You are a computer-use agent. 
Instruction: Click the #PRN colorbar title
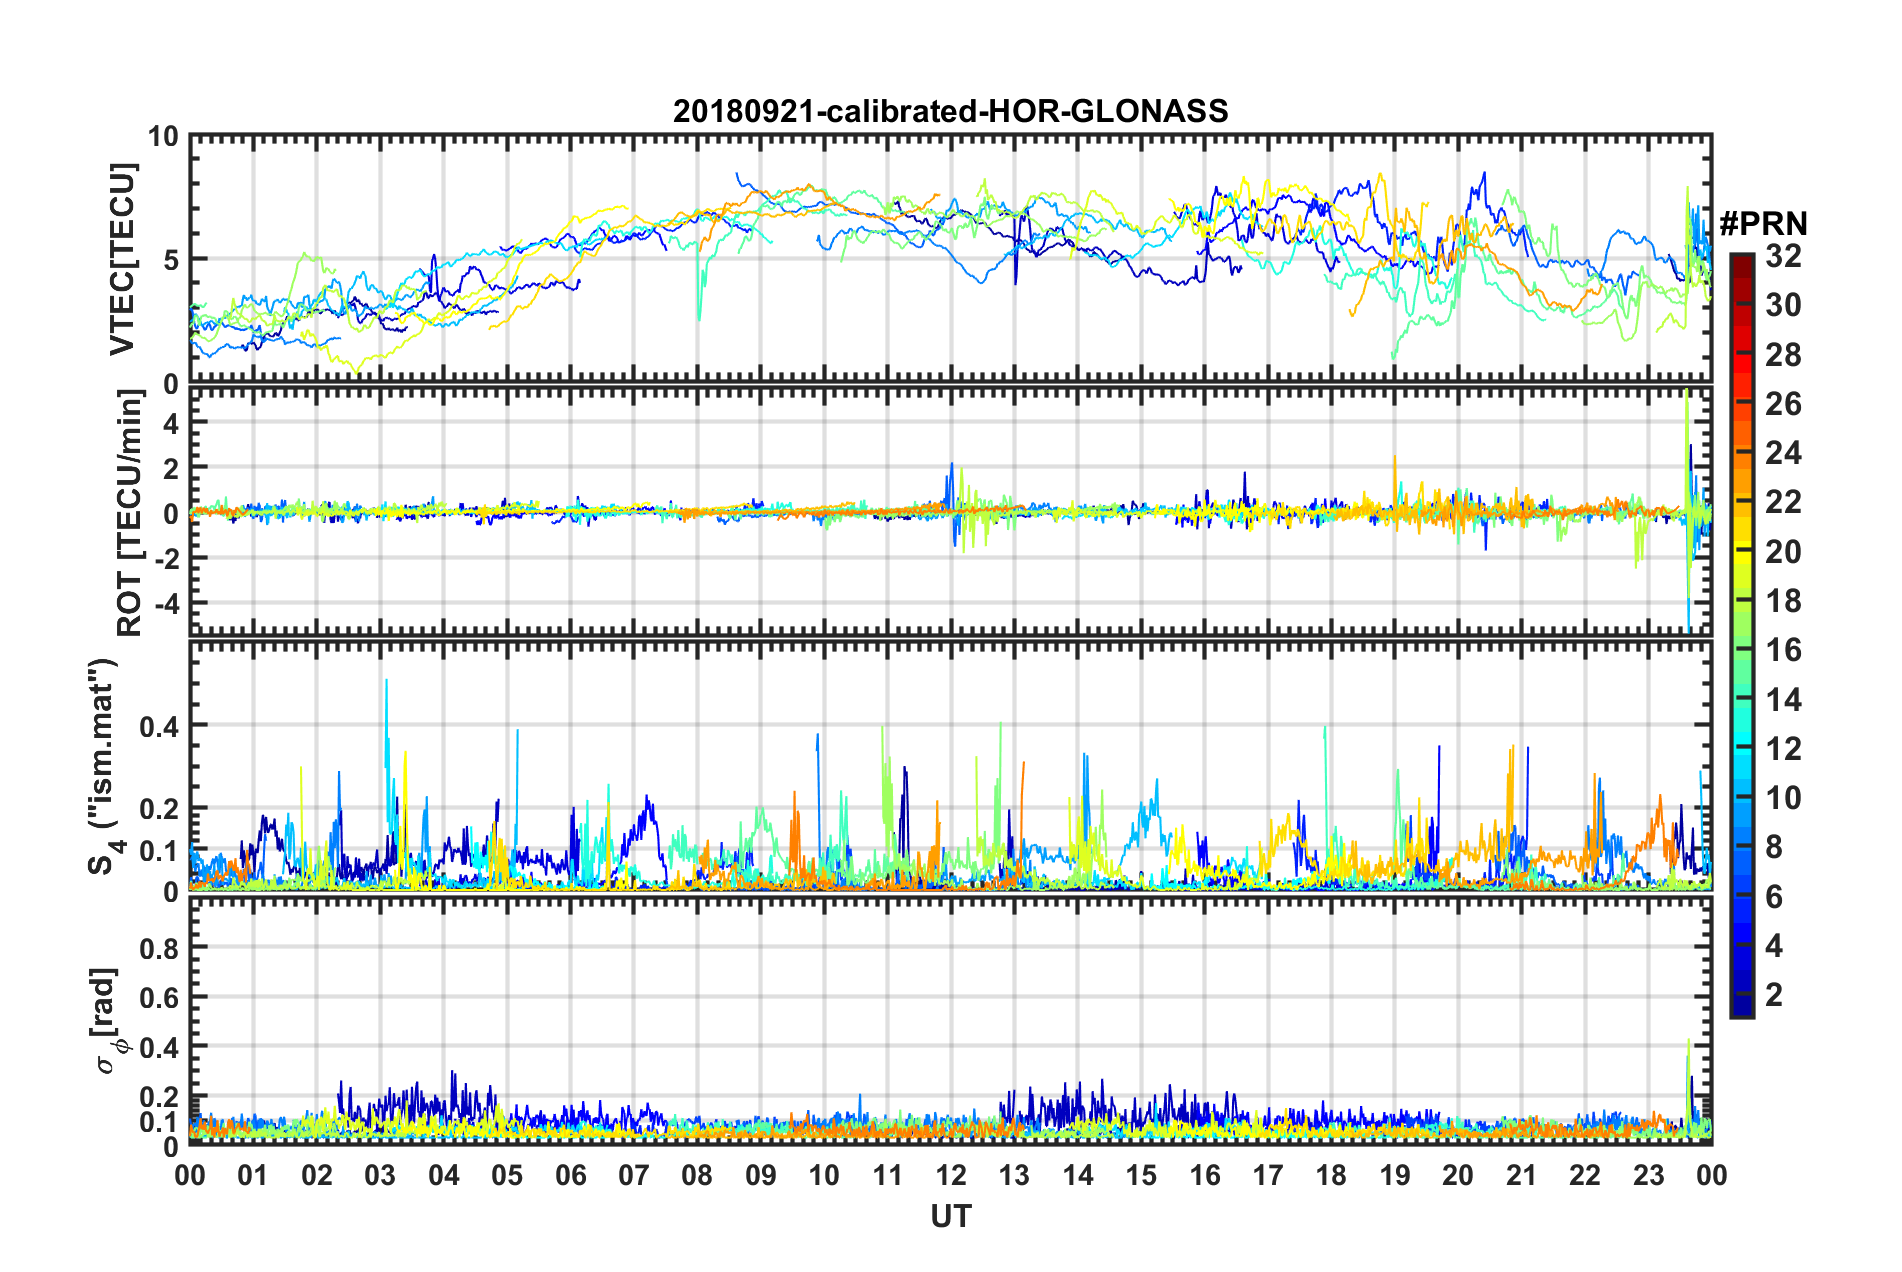point(1763,223)
